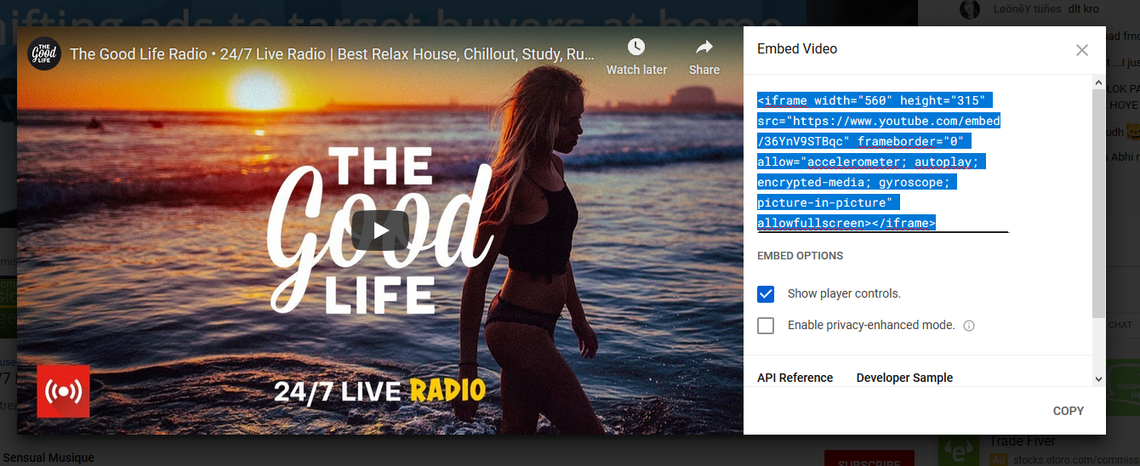
Task: Click the Embed Video dialog title
Action: [x=797, y=49]
